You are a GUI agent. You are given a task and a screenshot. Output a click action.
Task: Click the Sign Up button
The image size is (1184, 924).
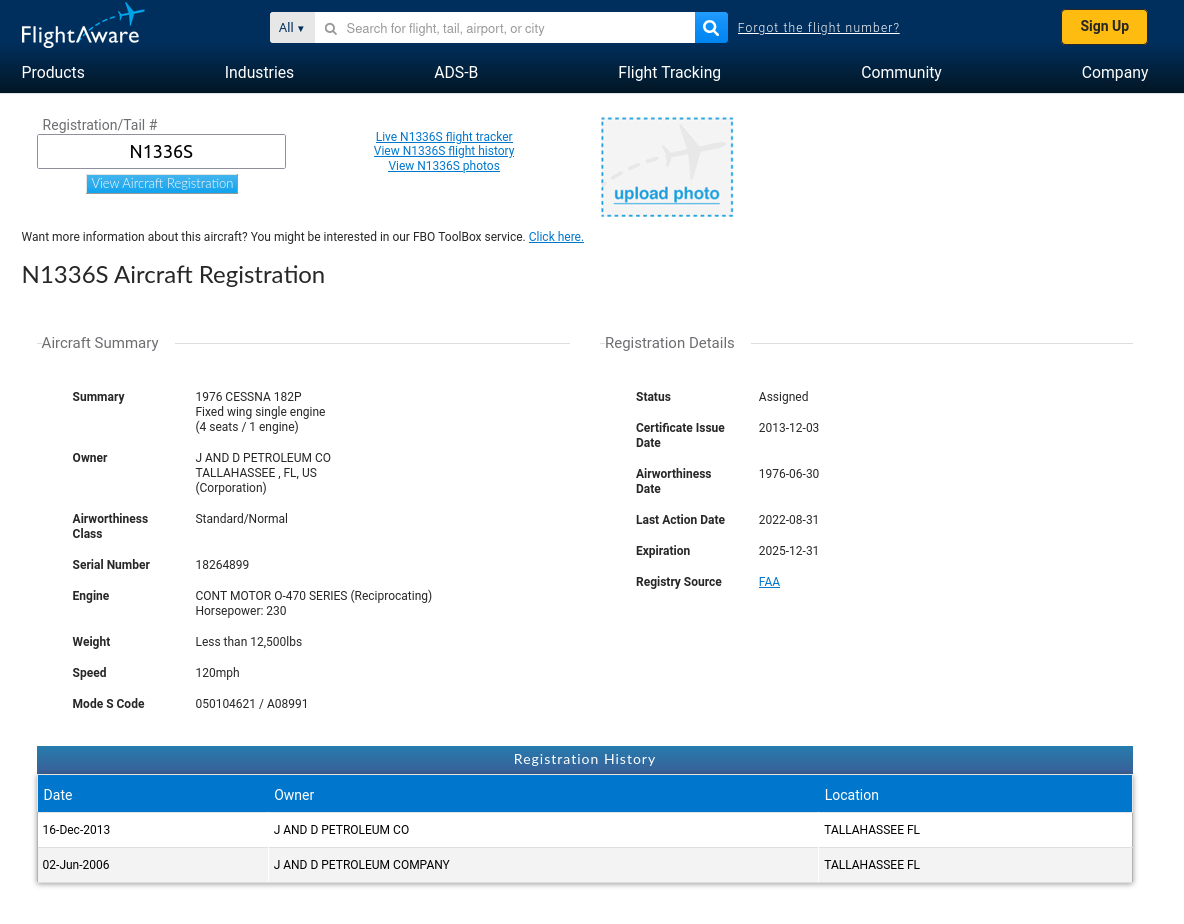pyautogui.click(x=1104, y=26)
